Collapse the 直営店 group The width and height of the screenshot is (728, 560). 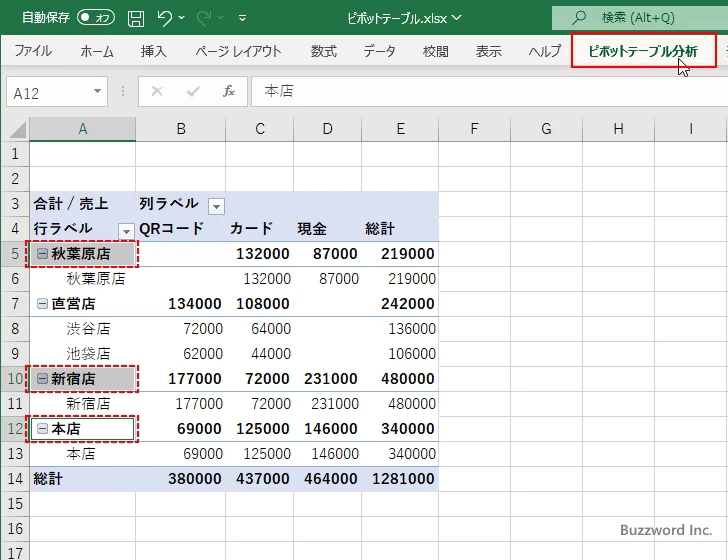coord(42,303)
